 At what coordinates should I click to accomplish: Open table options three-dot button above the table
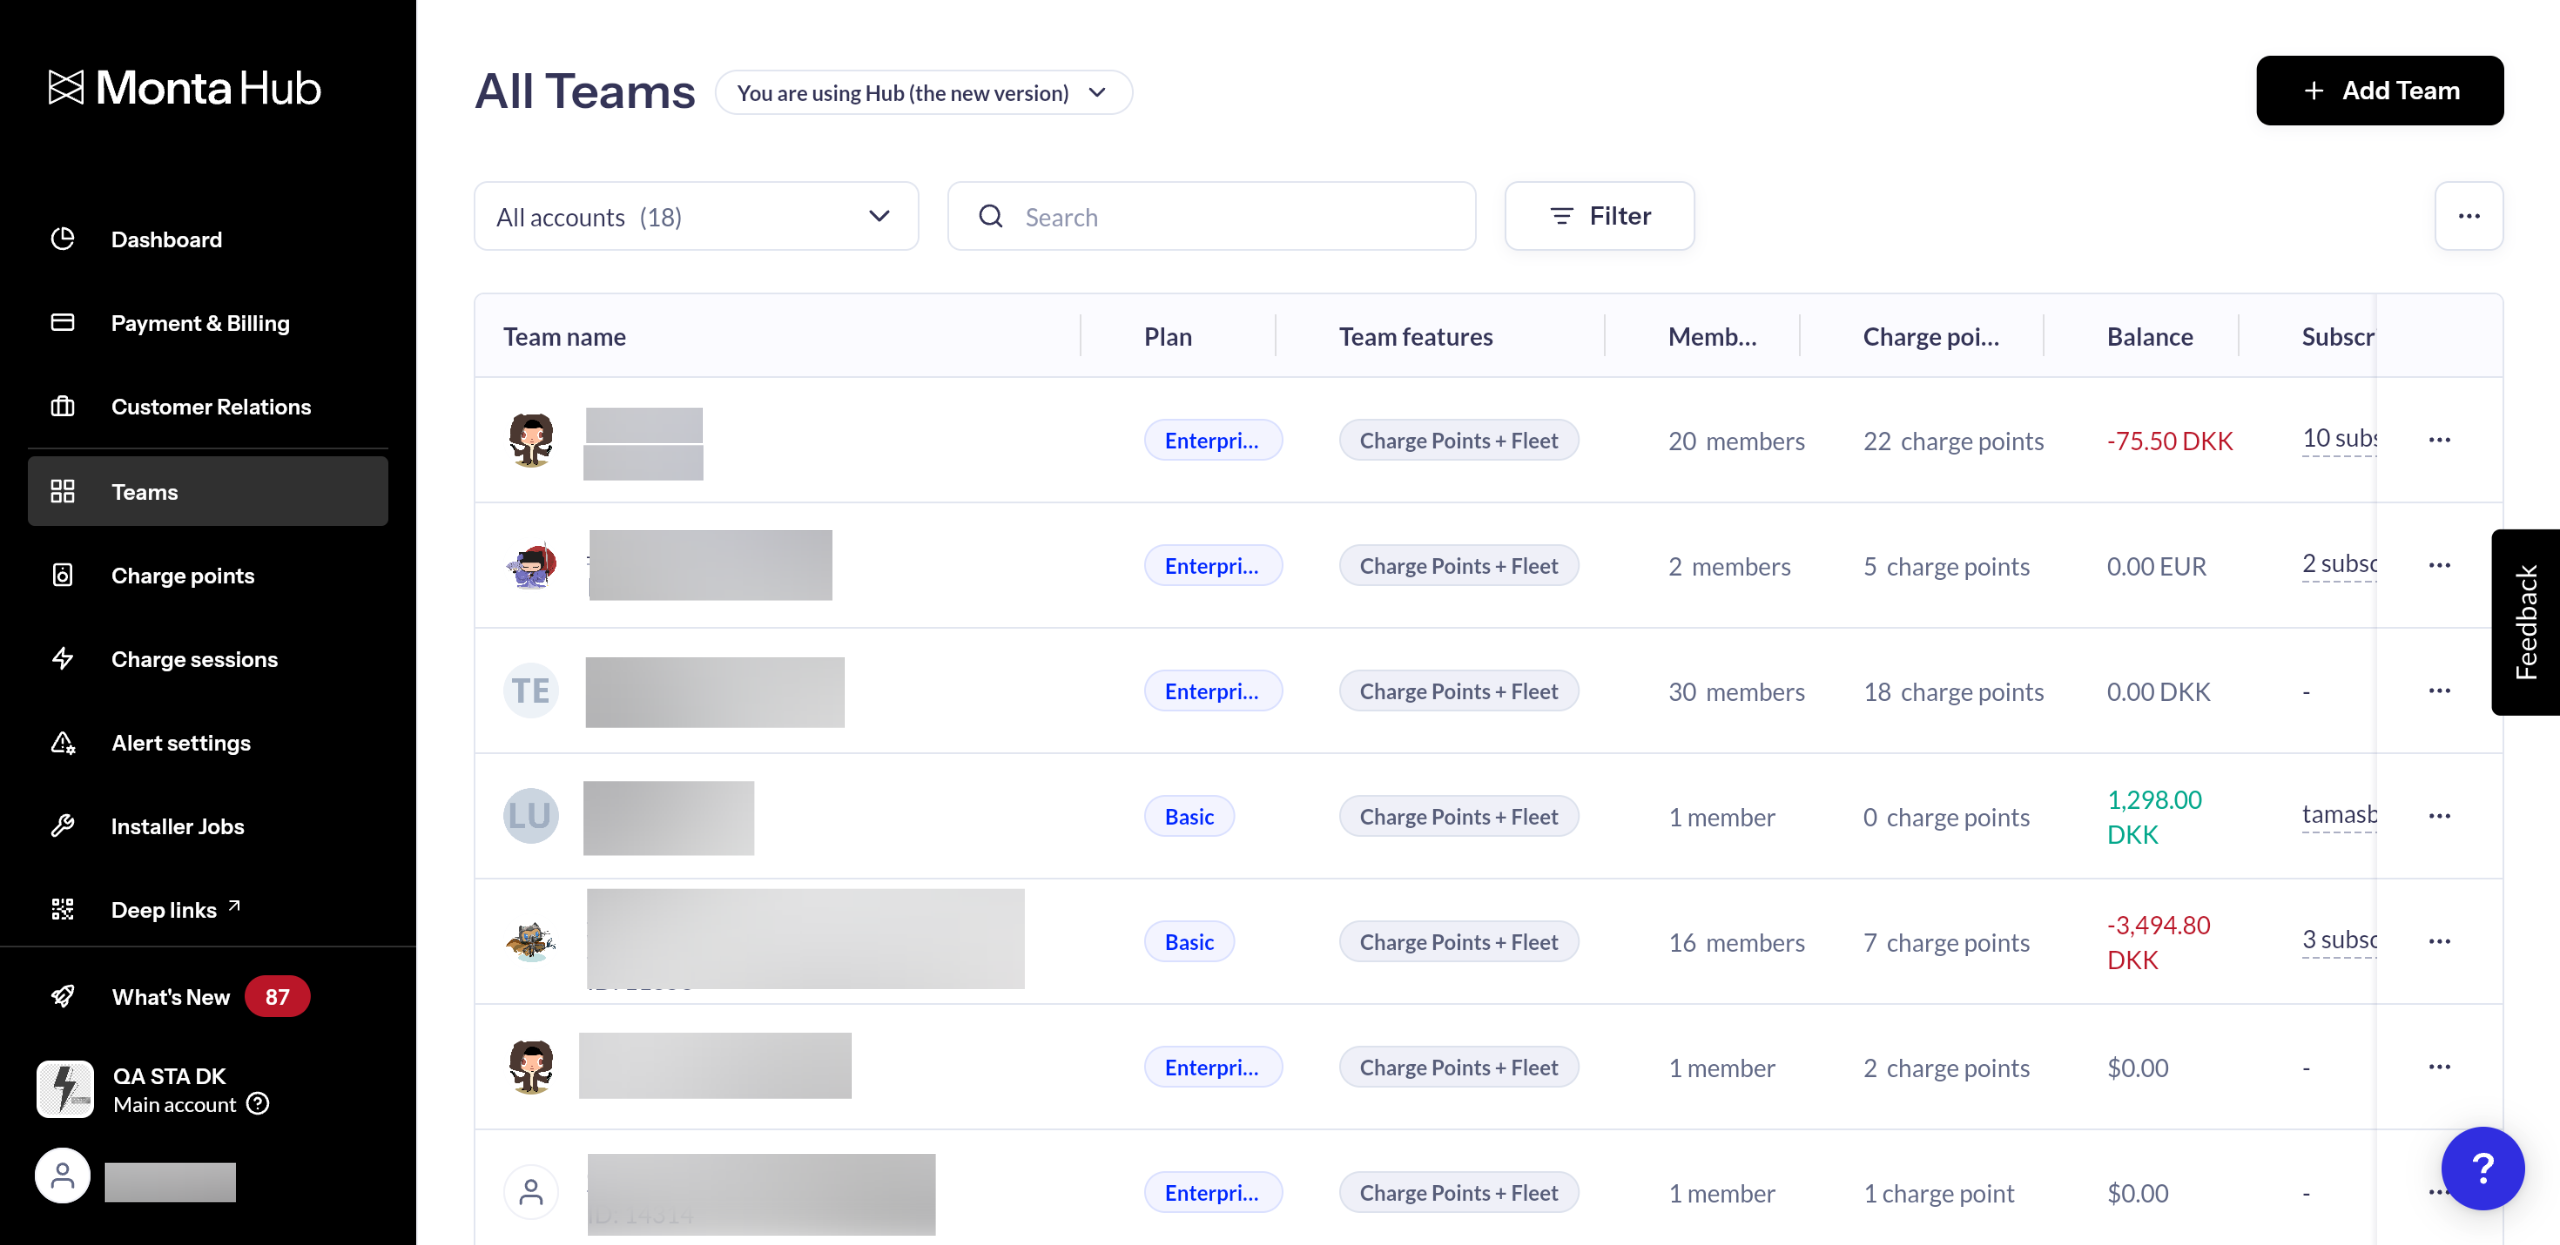[2468, 216]
